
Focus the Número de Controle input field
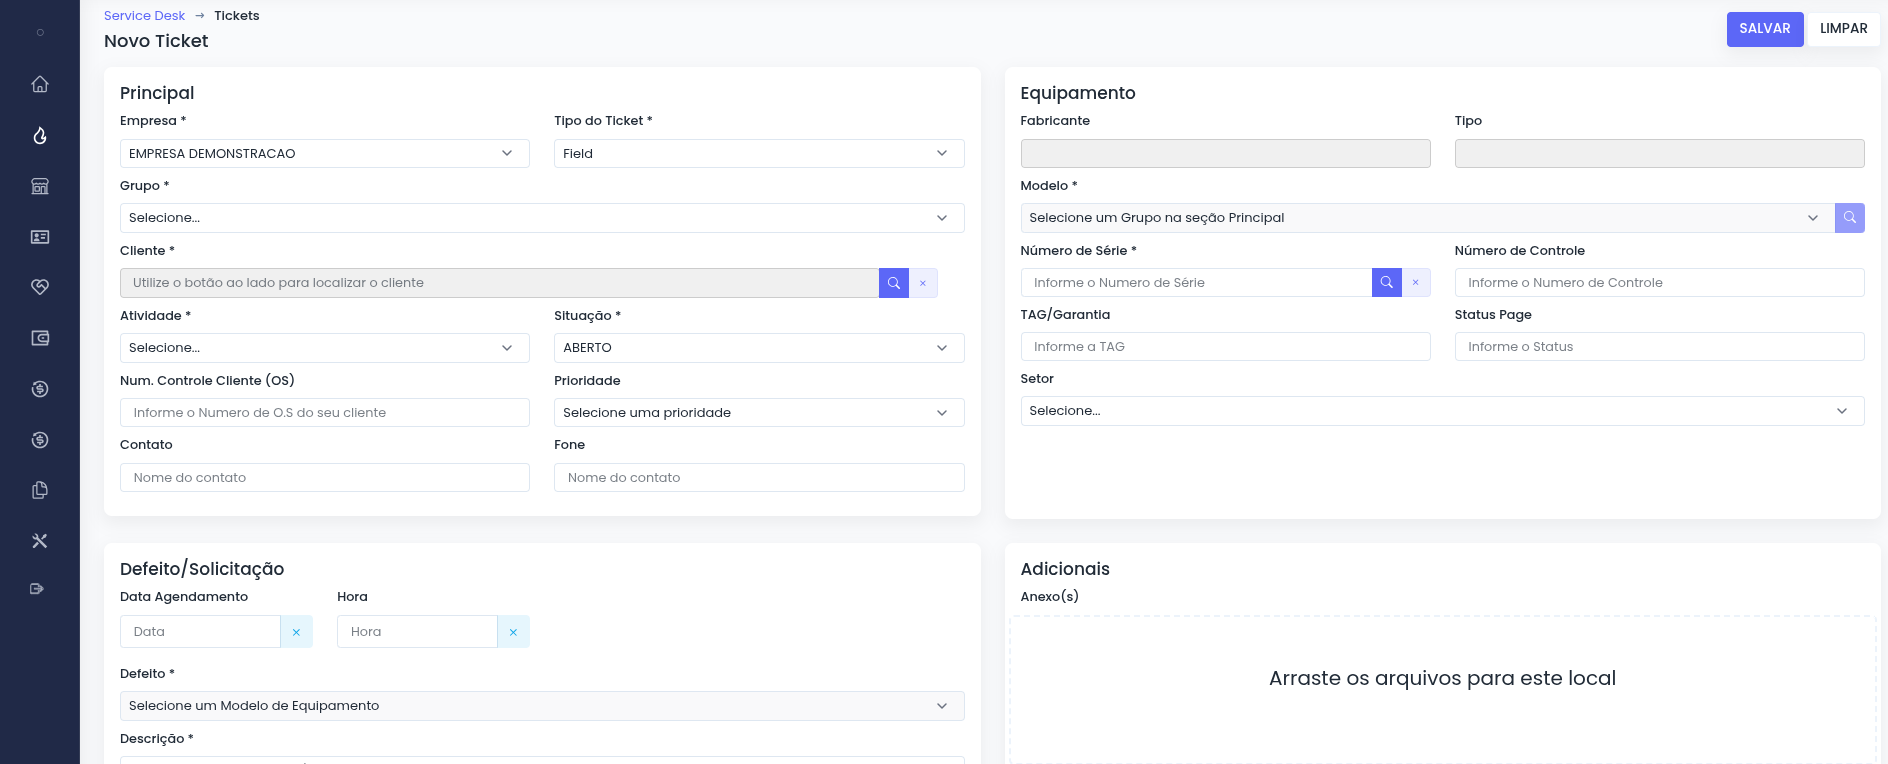(x=1659, y=283)
